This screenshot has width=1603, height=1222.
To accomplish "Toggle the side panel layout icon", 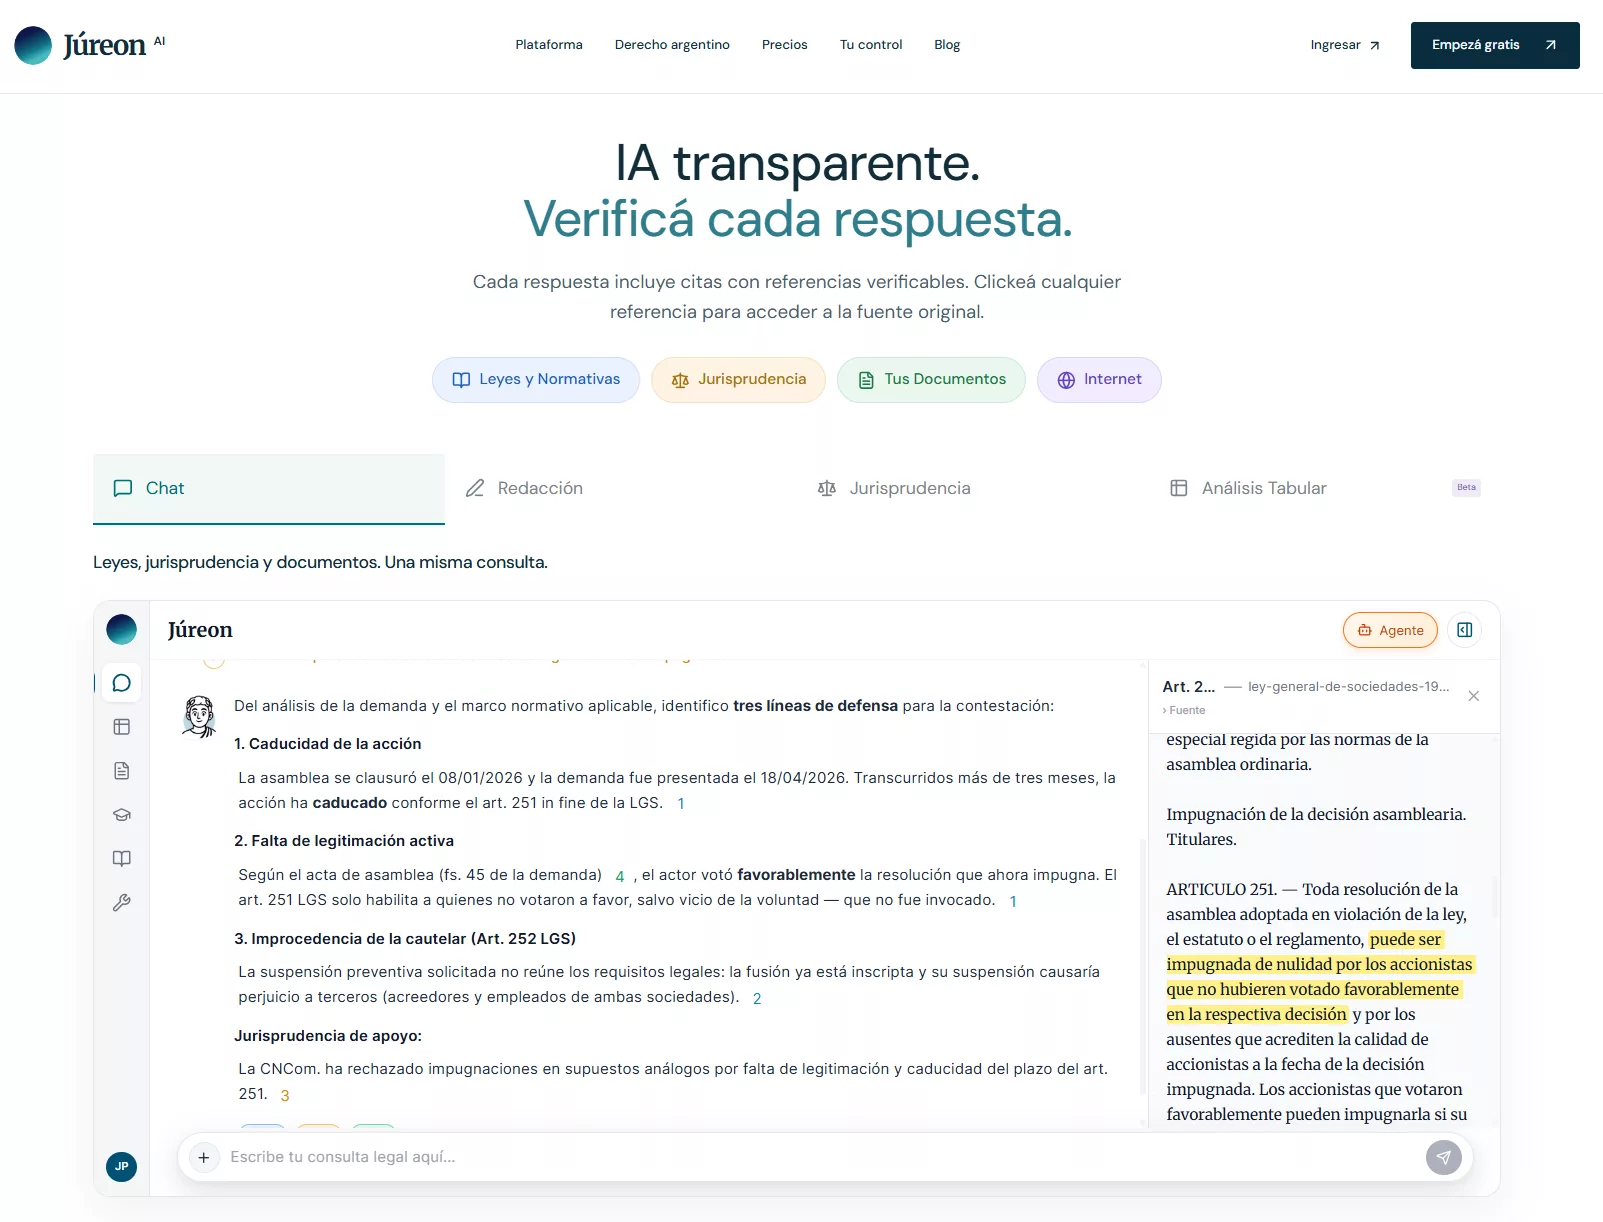I will 1465,630.
